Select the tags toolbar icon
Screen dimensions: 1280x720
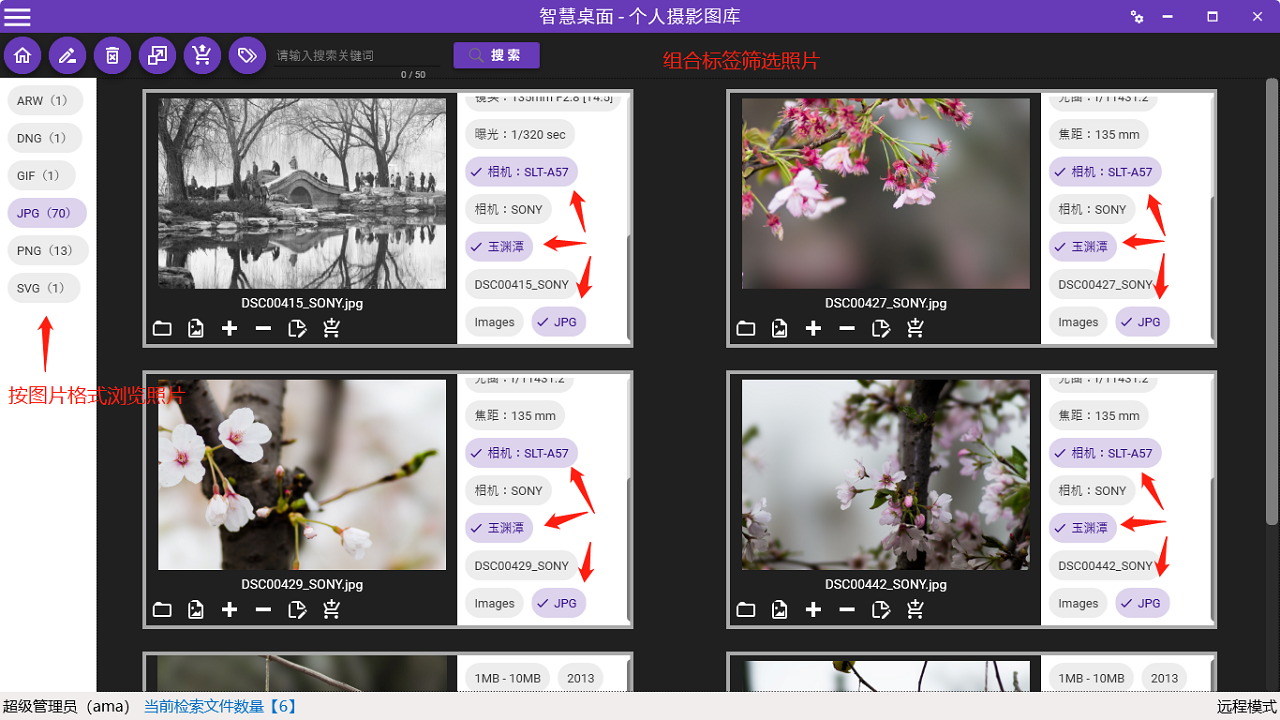[x=247, y=55]
